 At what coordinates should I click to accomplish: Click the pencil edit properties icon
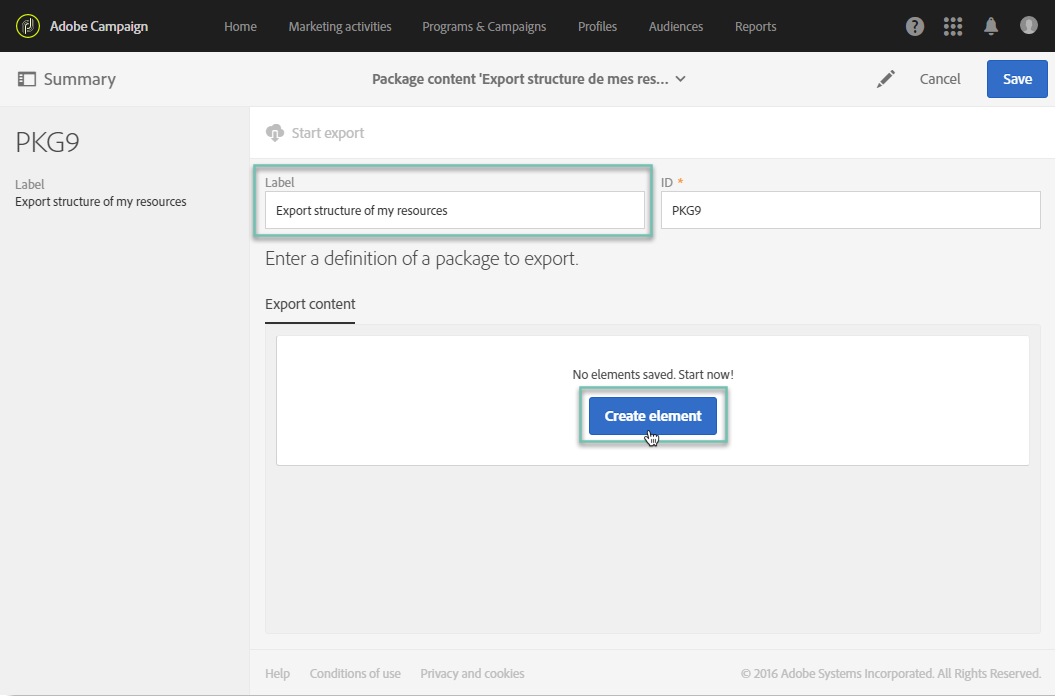[886, 79]
